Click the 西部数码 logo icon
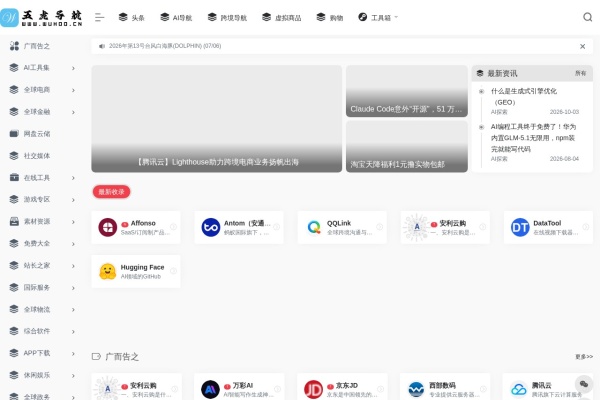 [416, 390]
